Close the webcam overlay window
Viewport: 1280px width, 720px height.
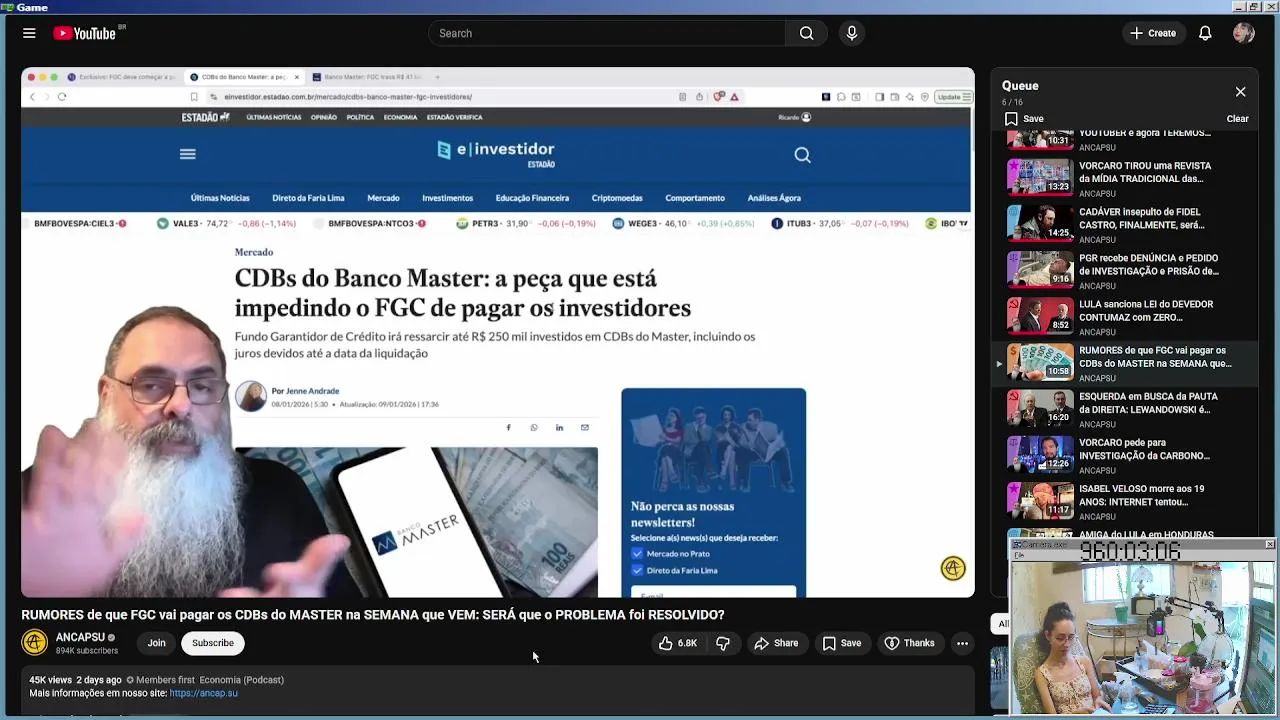click(x=1269, y=544)
